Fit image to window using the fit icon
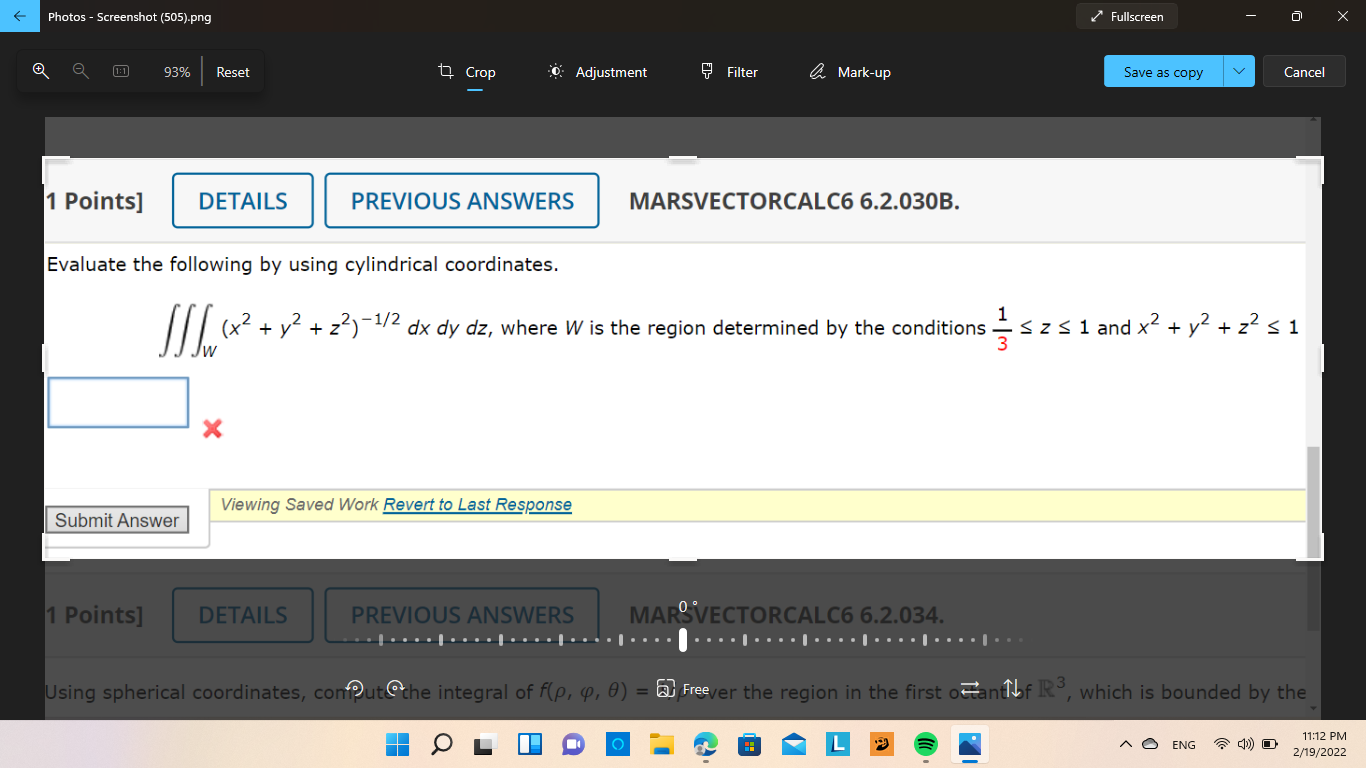 point(121,71)
